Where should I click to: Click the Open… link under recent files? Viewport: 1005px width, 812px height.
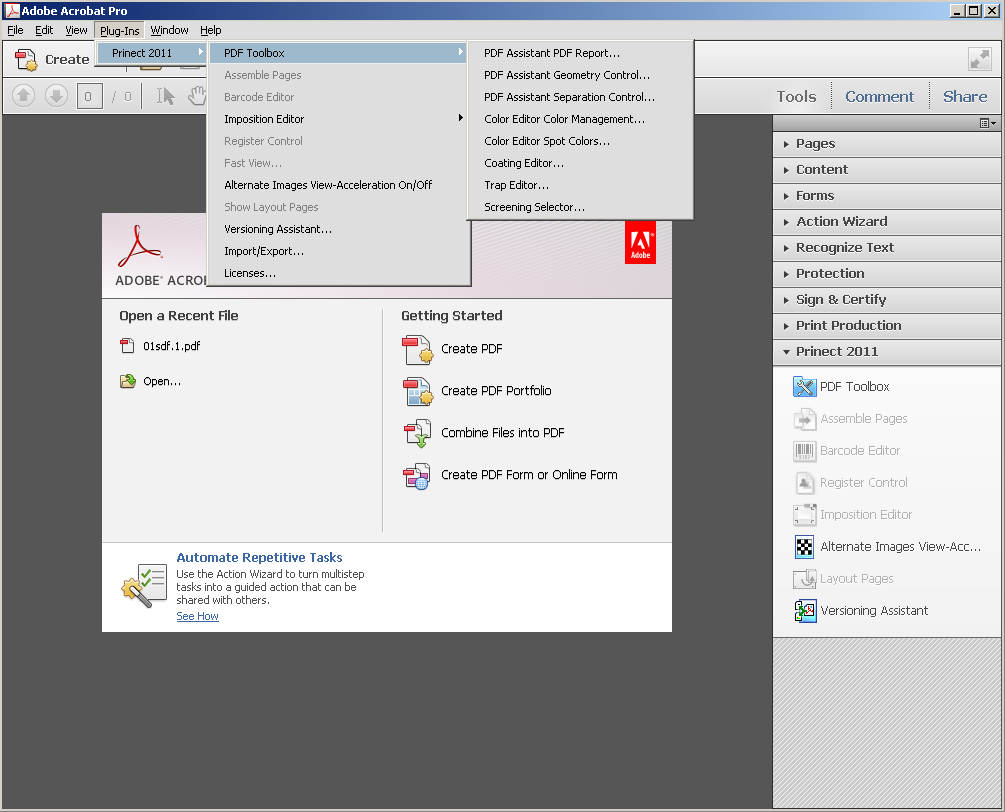pos(162,381)
